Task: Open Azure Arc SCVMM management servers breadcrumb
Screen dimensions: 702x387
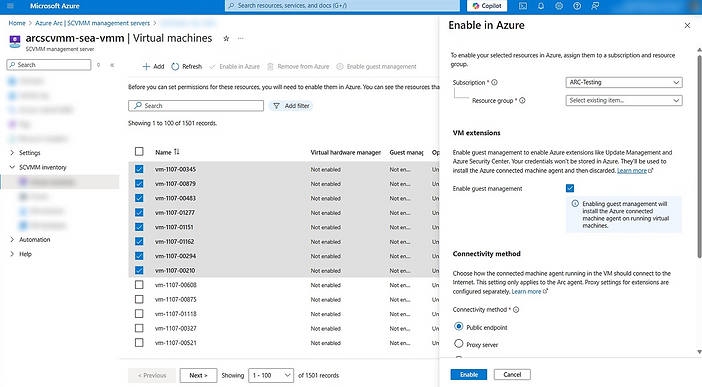Action: click(x=93, y=23)
